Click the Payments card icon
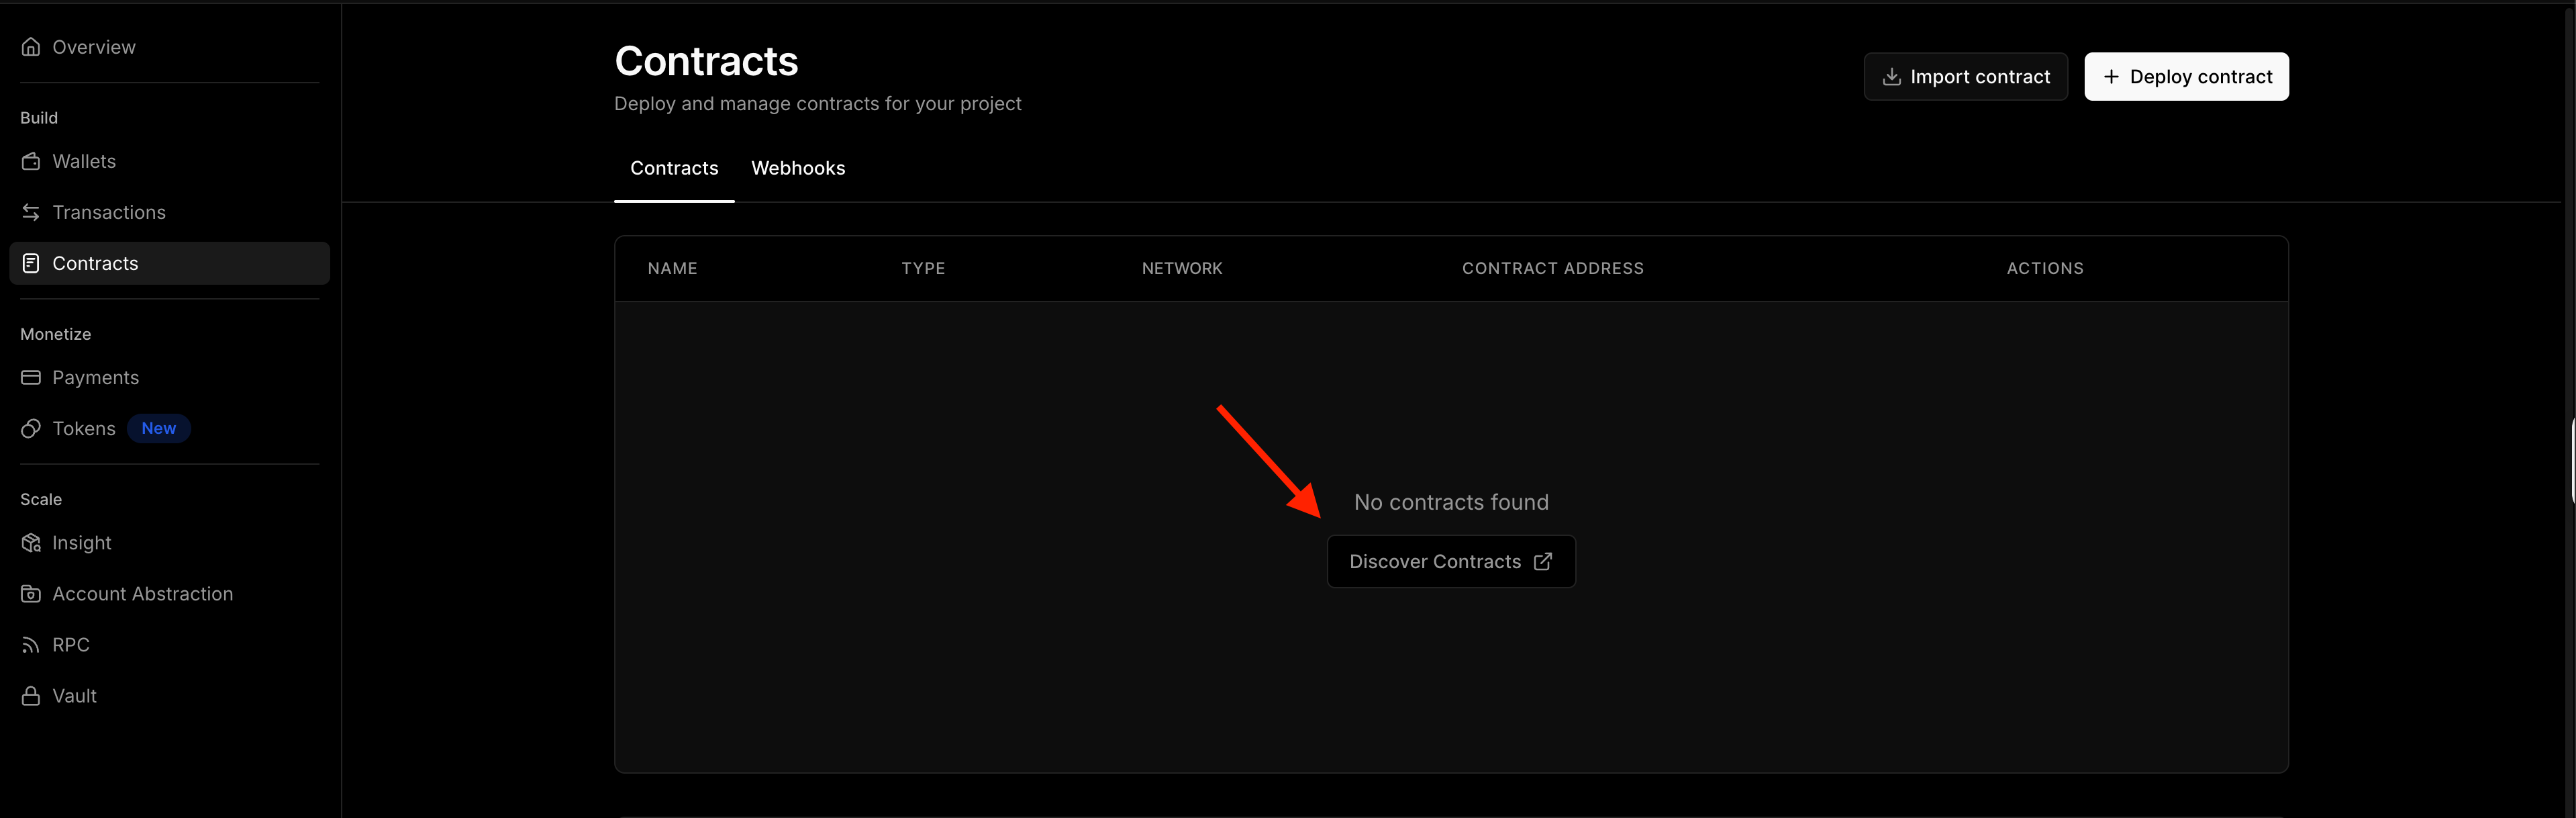This screenshot has height=818, width=2576. coord(31,377)
